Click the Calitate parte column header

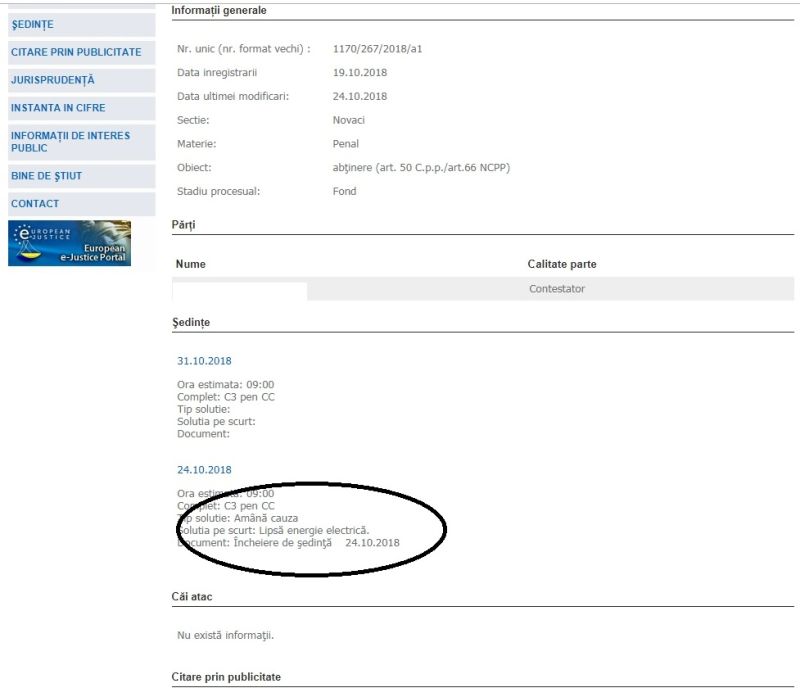coord(562,264)
